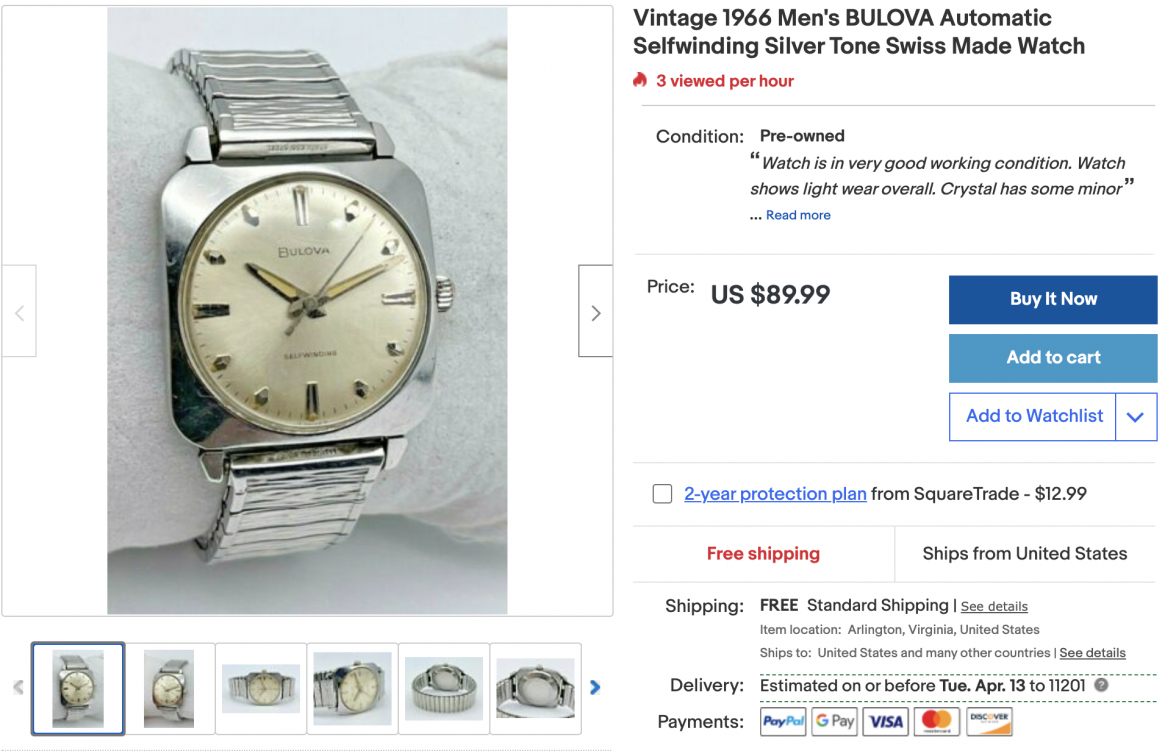Click the Buy It Now button
Viewport: 1176px width, 751px height.
1053,299
